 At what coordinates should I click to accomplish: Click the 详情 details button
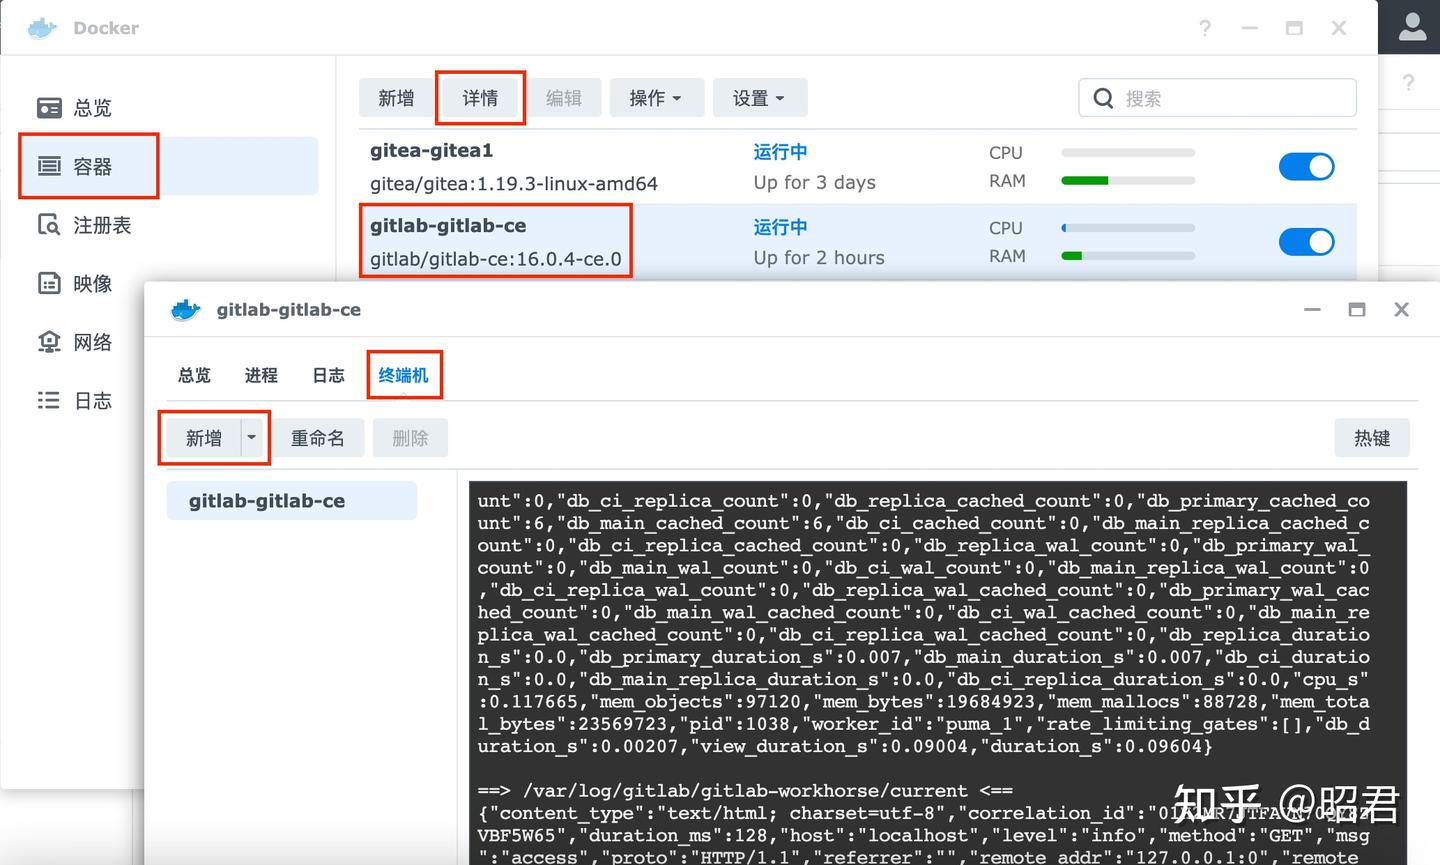click(480, 97)
